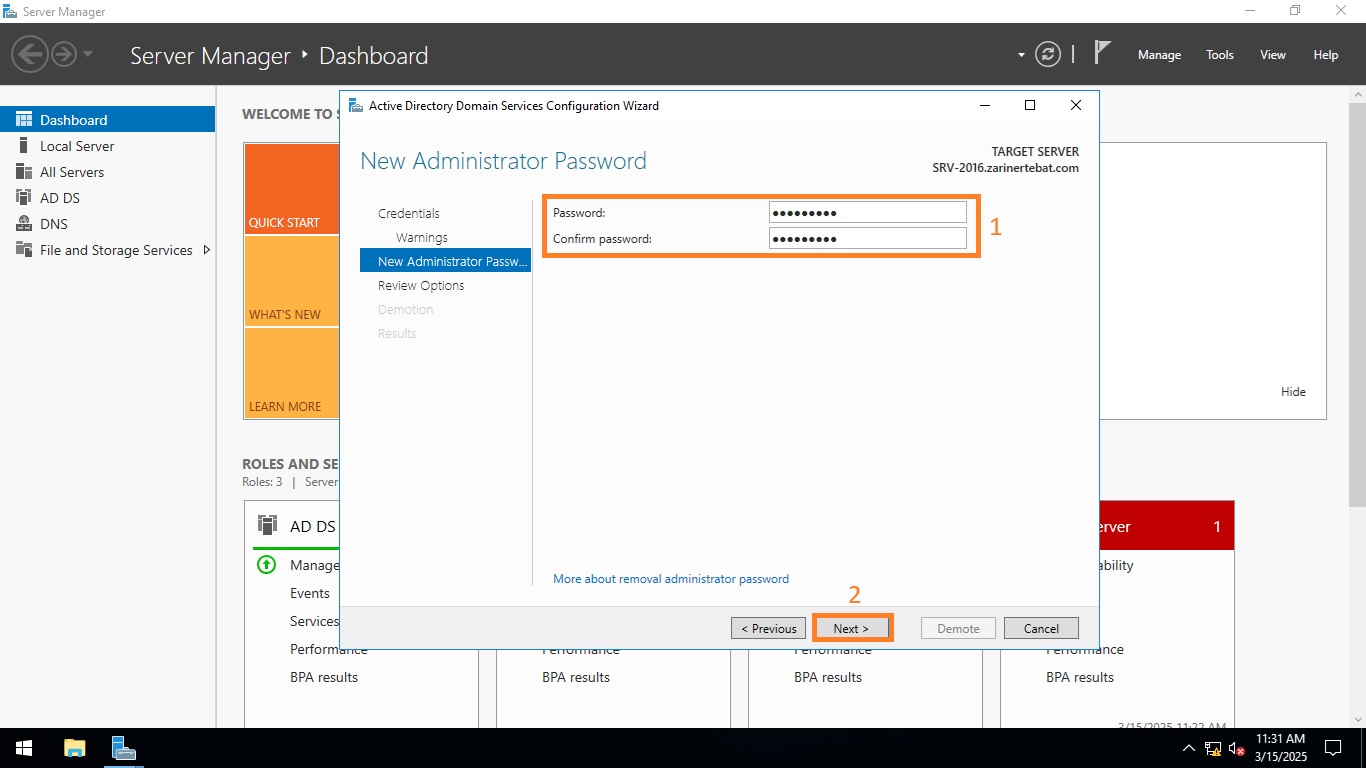Click the muted volume tray icon
The image size is (1366, 768).
pos(1237,748)
